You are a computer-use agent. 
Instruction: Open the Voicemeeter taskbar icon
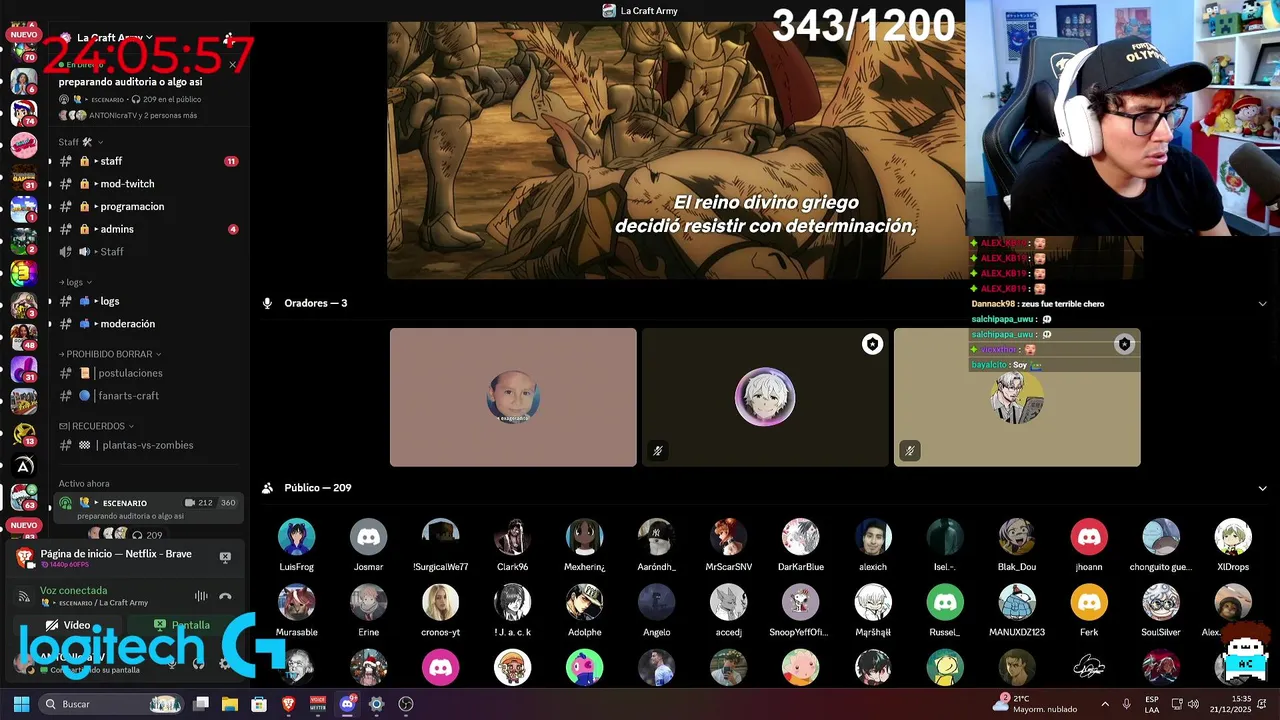click(318, 704)
